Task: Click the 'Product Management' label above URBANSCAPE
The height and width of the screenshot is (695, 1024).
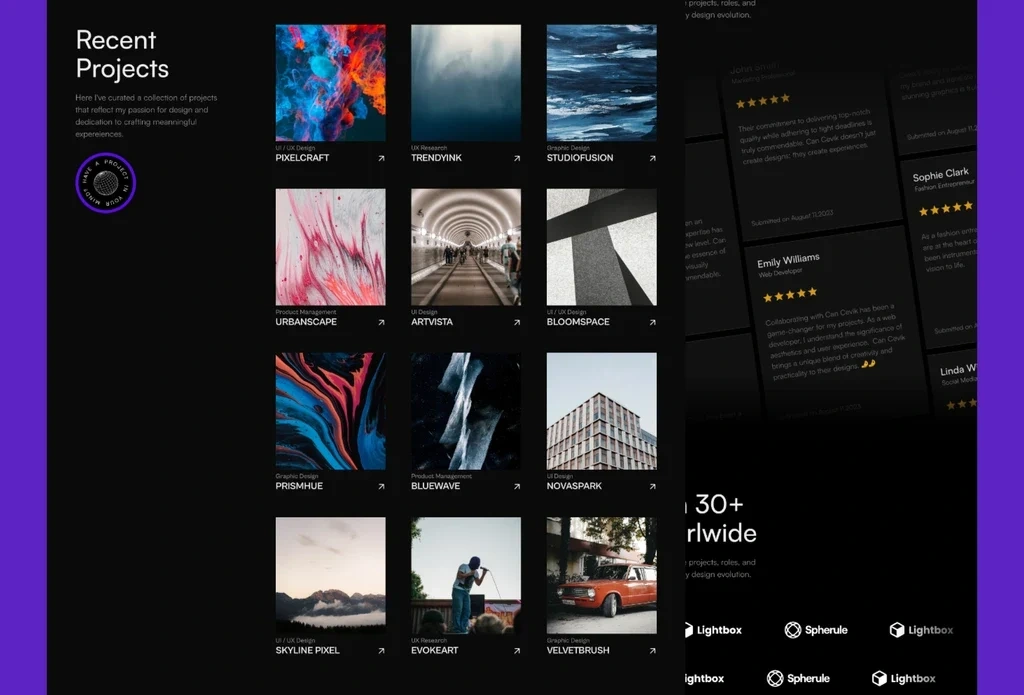Action: pos(306,312)
